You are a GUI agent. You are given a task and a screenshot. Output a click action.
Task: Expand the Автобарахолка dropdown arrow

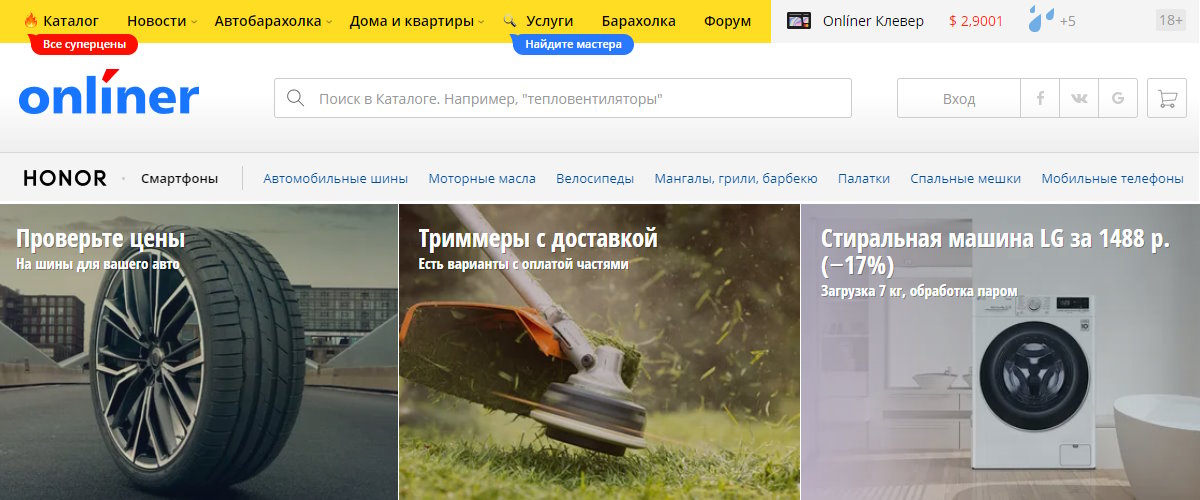point(330,22)
